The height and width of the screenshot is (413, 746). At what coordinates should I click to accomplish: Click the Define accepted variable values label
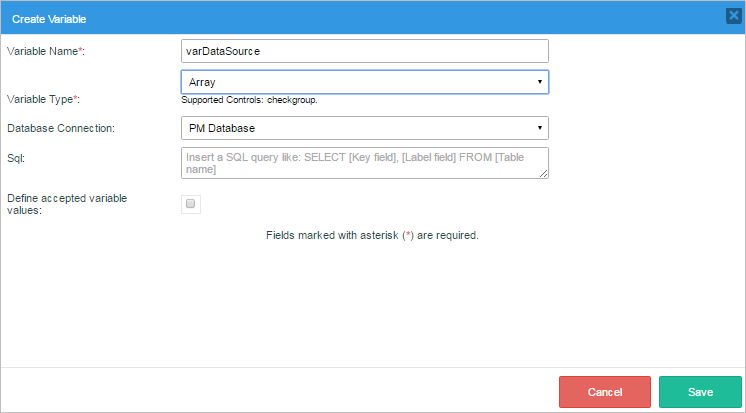68,204
